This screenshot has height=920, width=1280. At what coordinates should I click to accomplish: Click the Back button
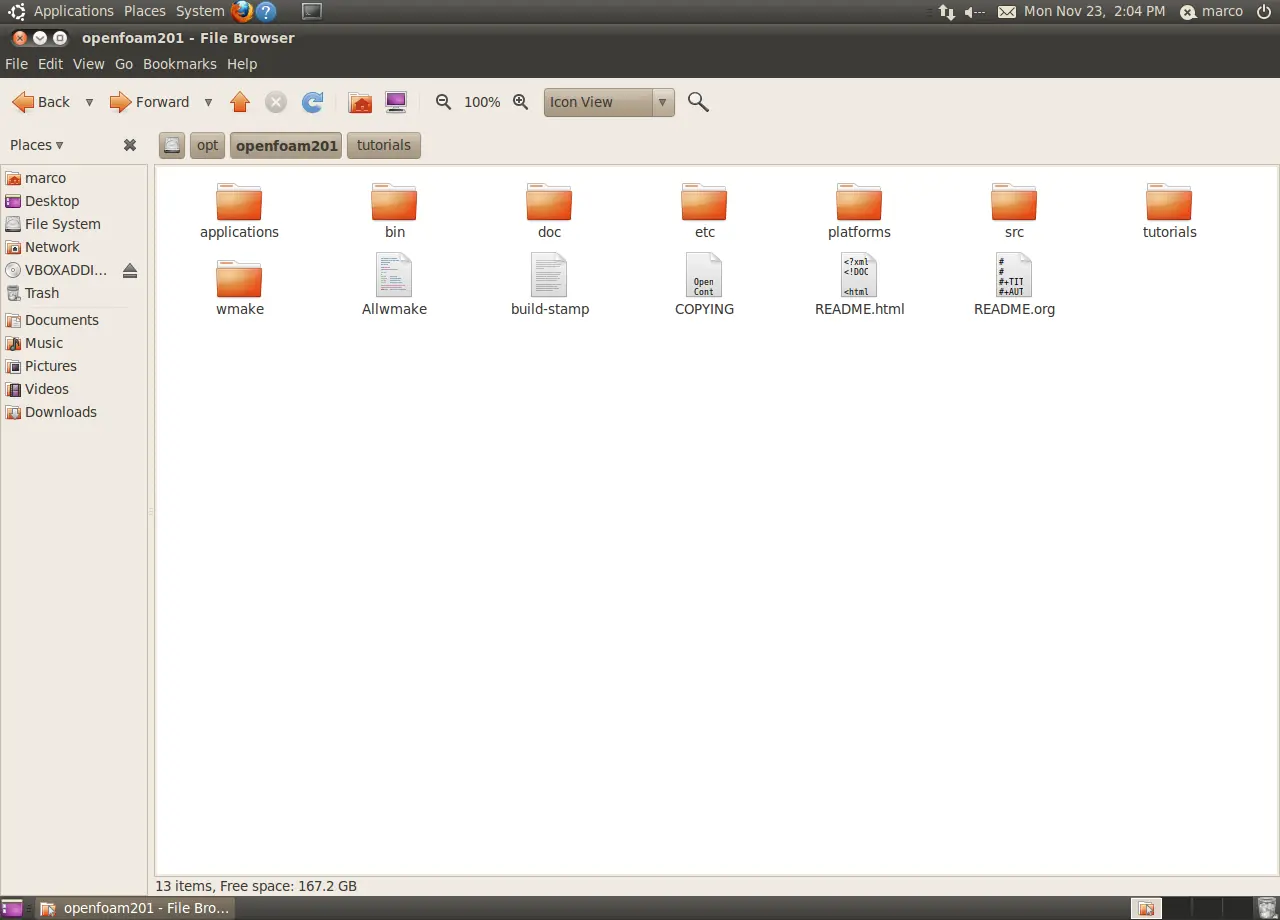[x=41, y=102]
